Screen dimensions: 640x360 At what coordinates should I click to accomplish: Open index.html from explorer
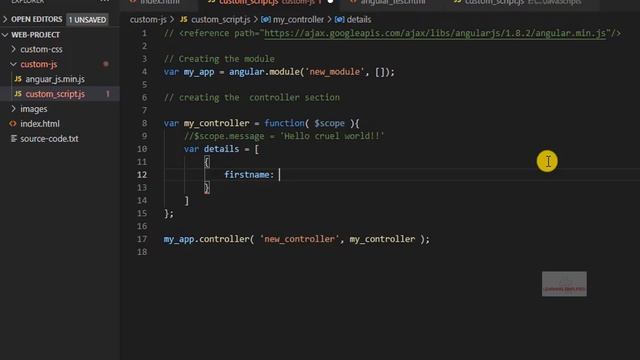coord(40,124)
